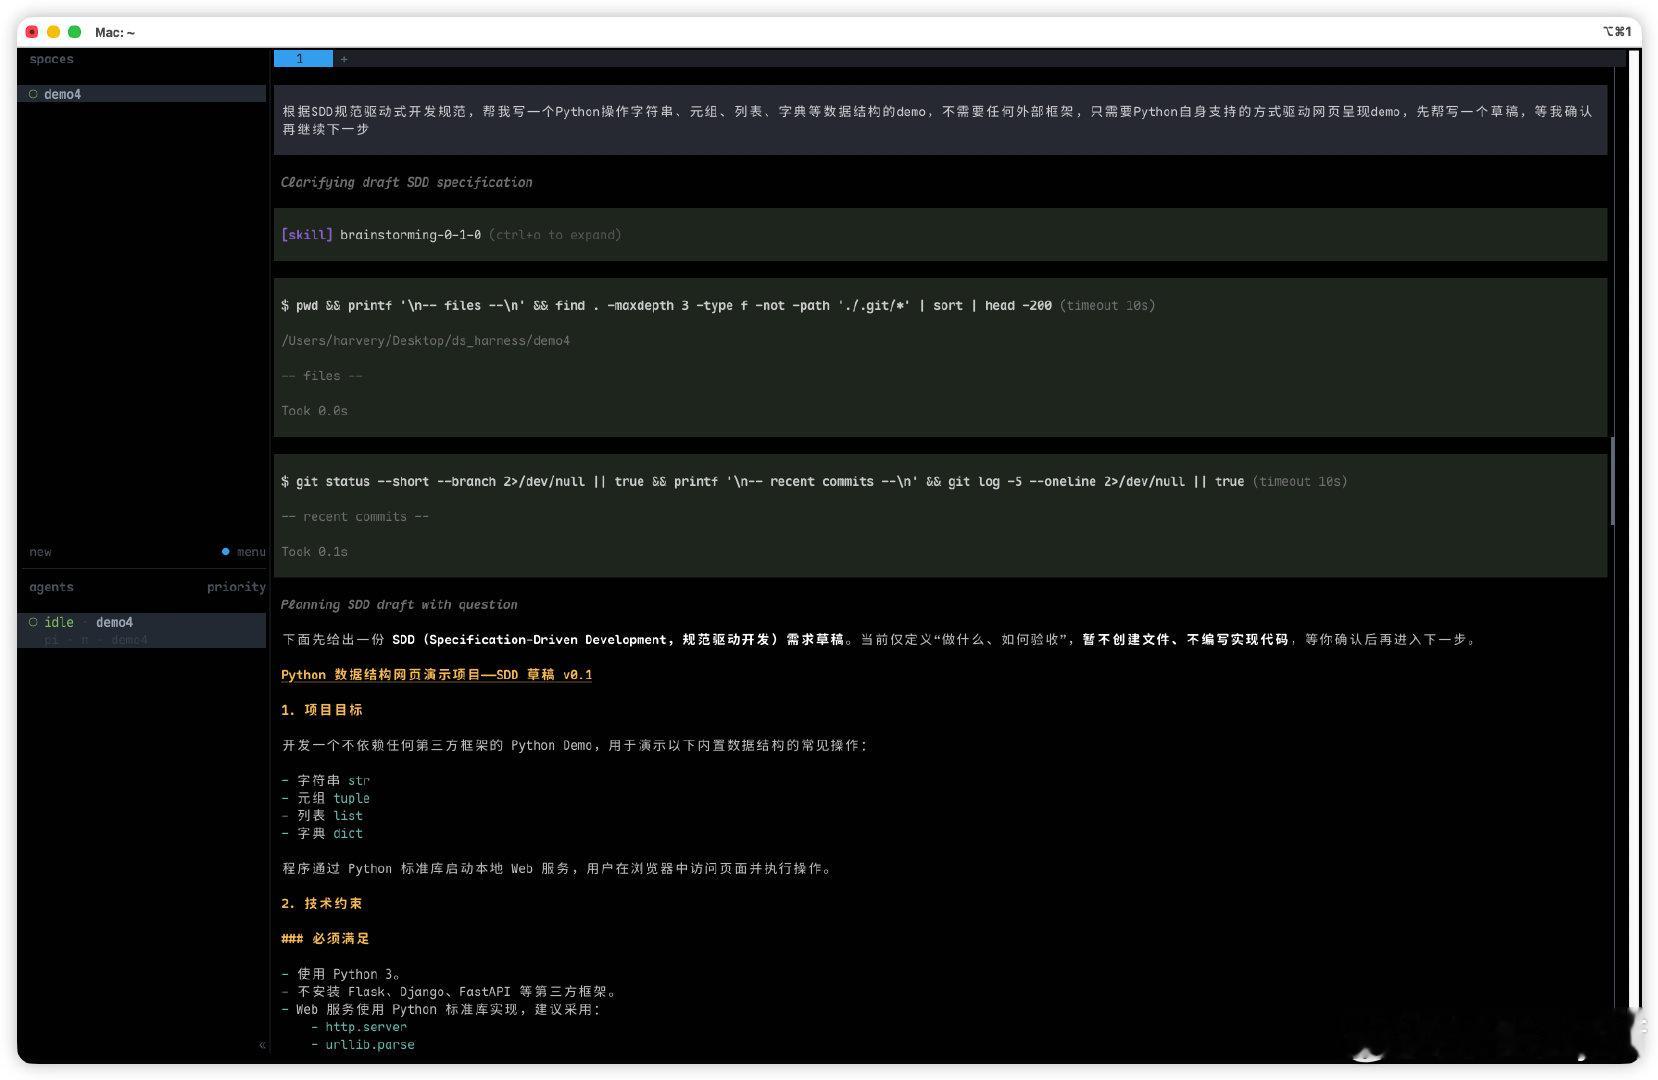This screenshot has width=1658, height=1080.
Task: Click the Python SDD draft v0.1 underlined heading
Action: point(436,675)
